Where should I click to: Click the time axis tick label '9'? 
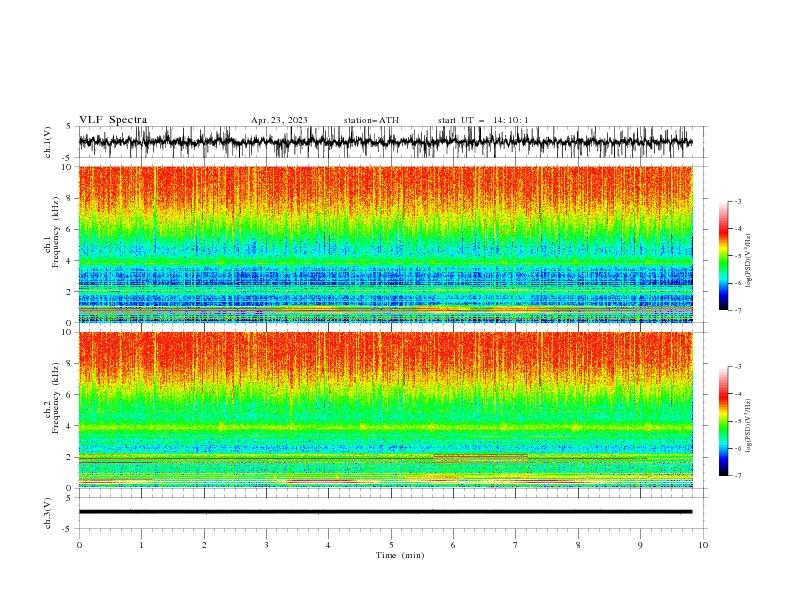[x=640, y=545]
